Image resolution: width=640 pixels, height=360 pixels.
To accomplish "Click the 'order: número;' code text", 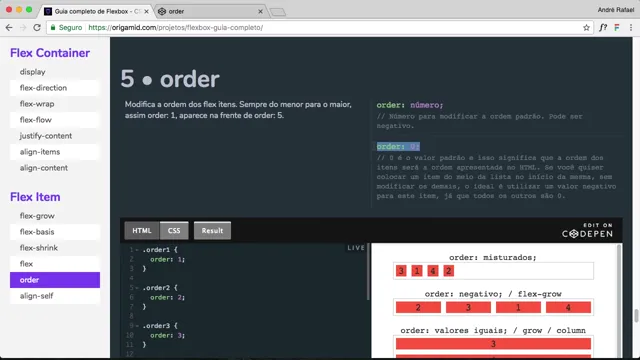I will 409,105.
